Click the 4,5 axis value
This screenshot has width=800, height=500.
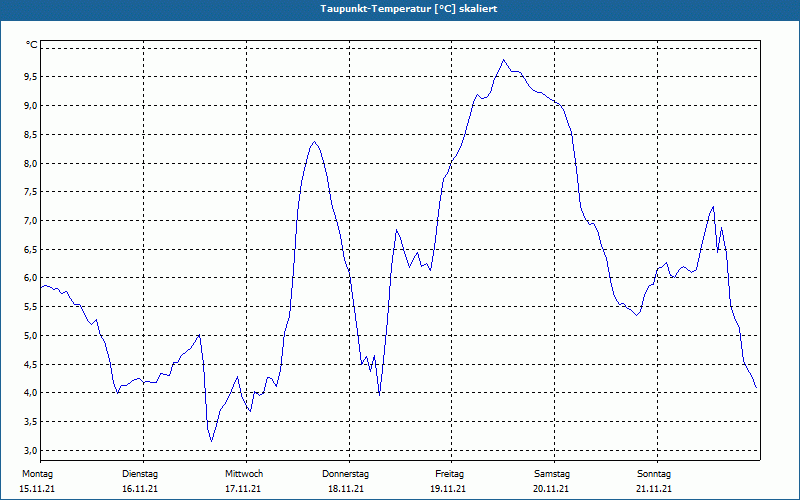[x=32, y=364]
